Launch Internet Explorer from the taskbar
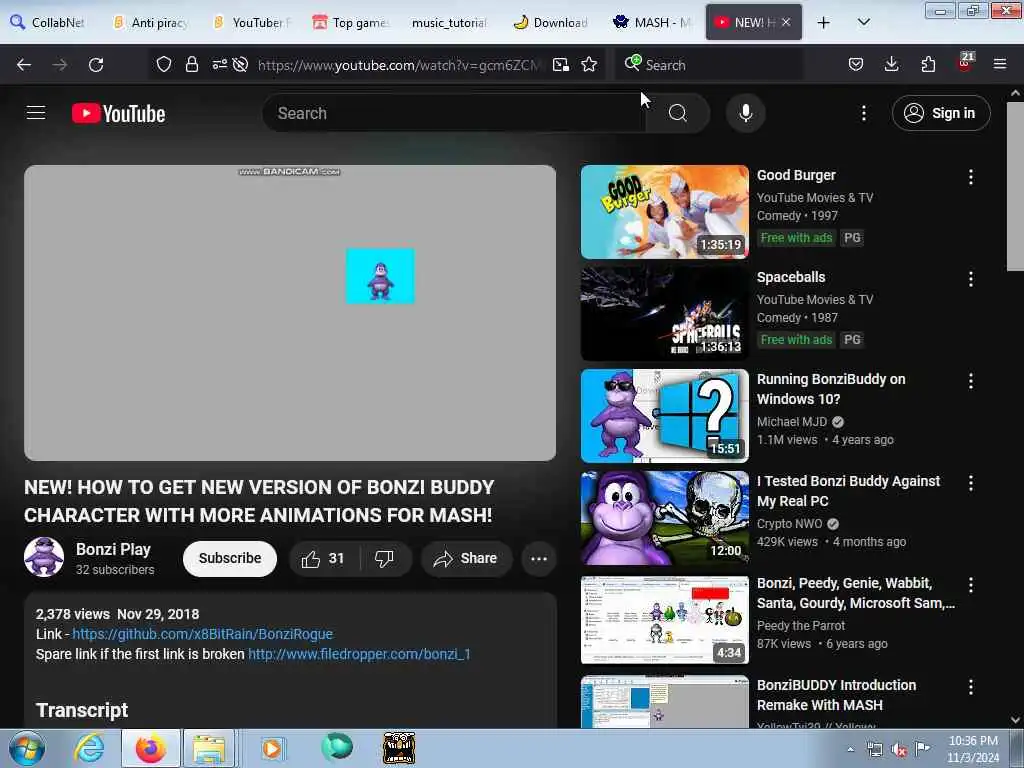The image size is (1024, 768). (89, 748)
